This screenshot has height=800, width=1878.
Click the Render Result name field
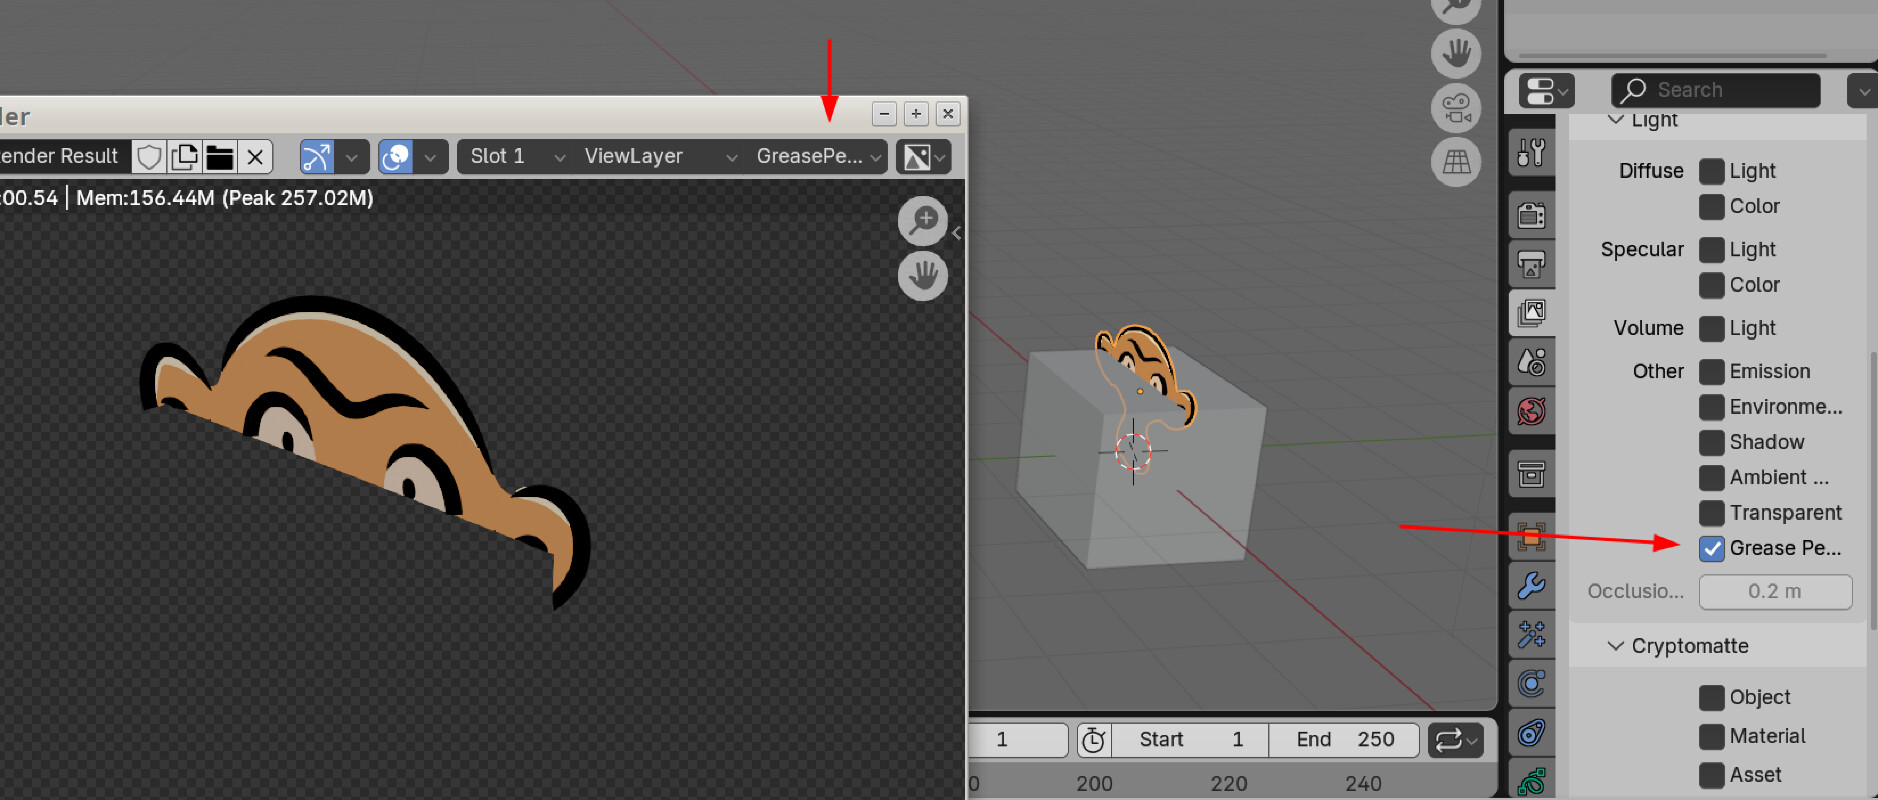[x=63, y=157]
